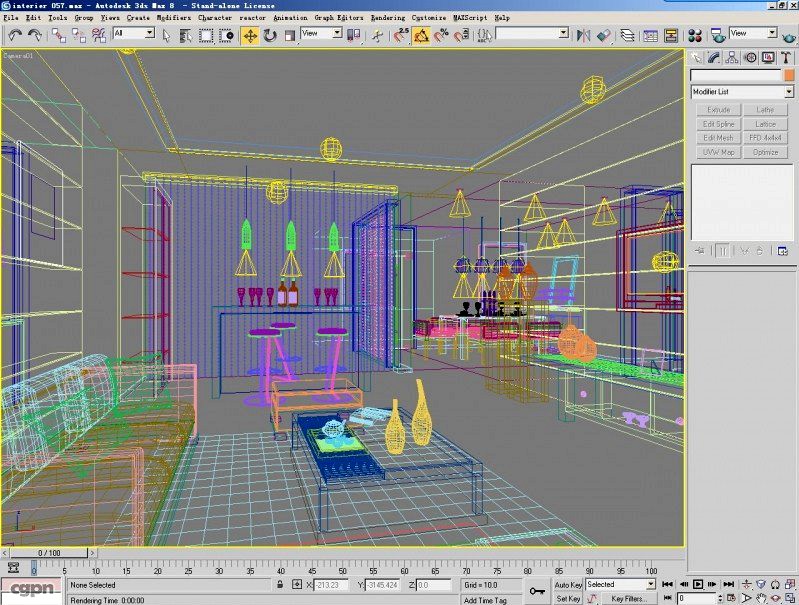799x605 pixels.
Task: Click the Configure Modifier Sets icon
Action: pyautogui.click(x=782, y=251)
